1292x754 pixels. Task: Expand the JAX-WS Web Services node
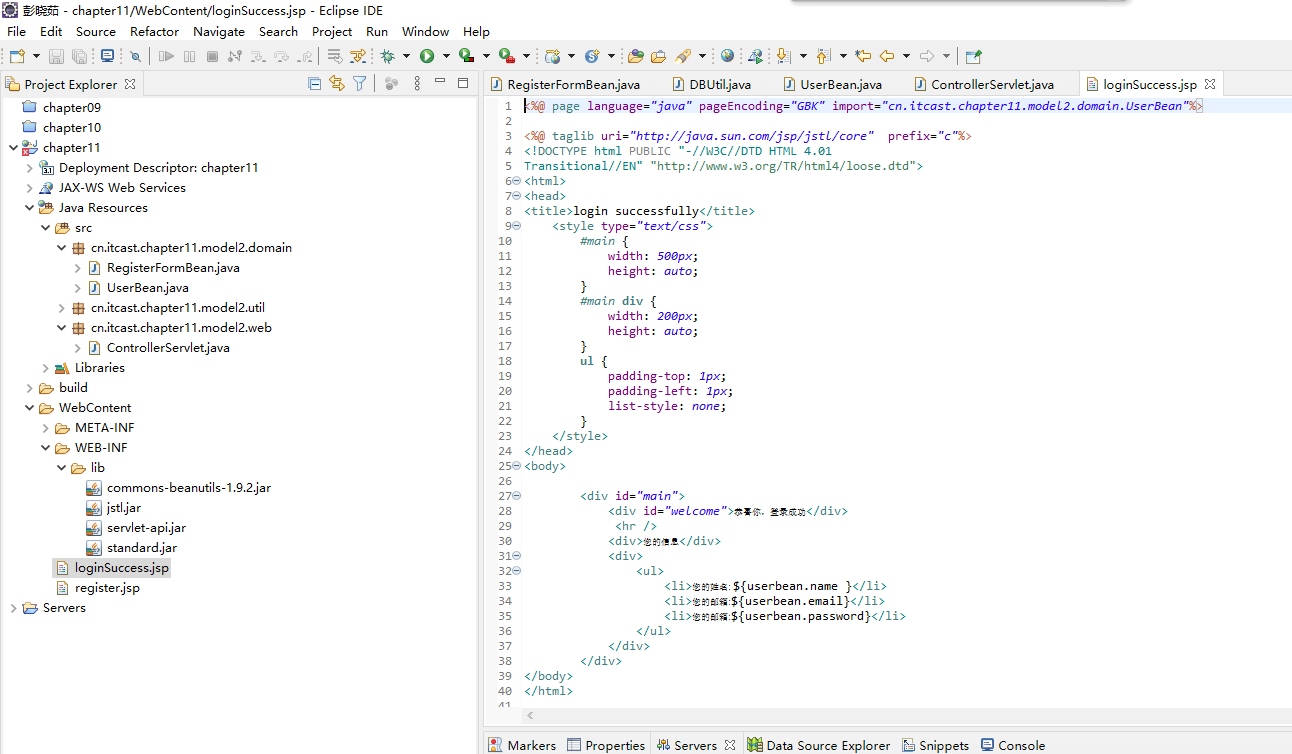click(29, 188)
